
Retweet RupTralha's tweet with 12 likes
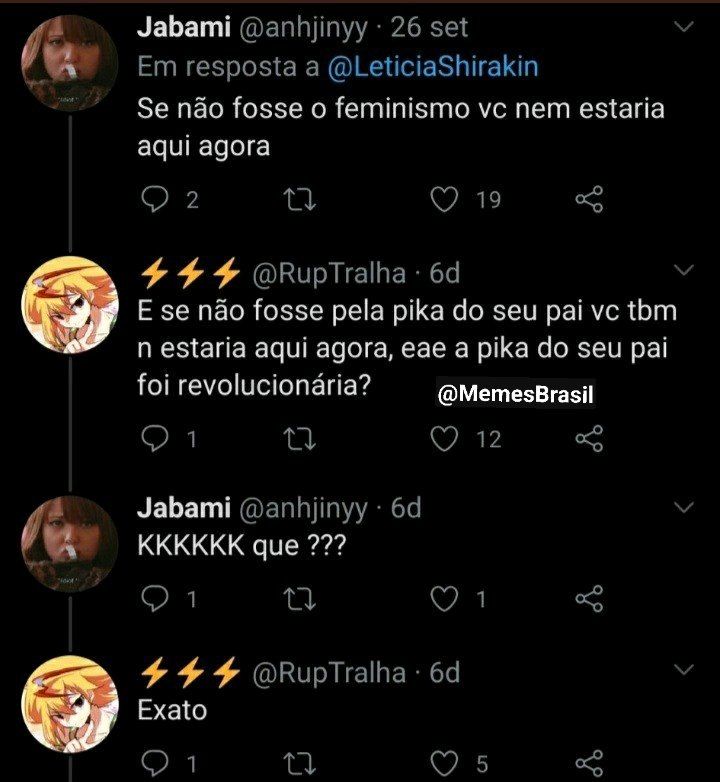click(299, 439)
